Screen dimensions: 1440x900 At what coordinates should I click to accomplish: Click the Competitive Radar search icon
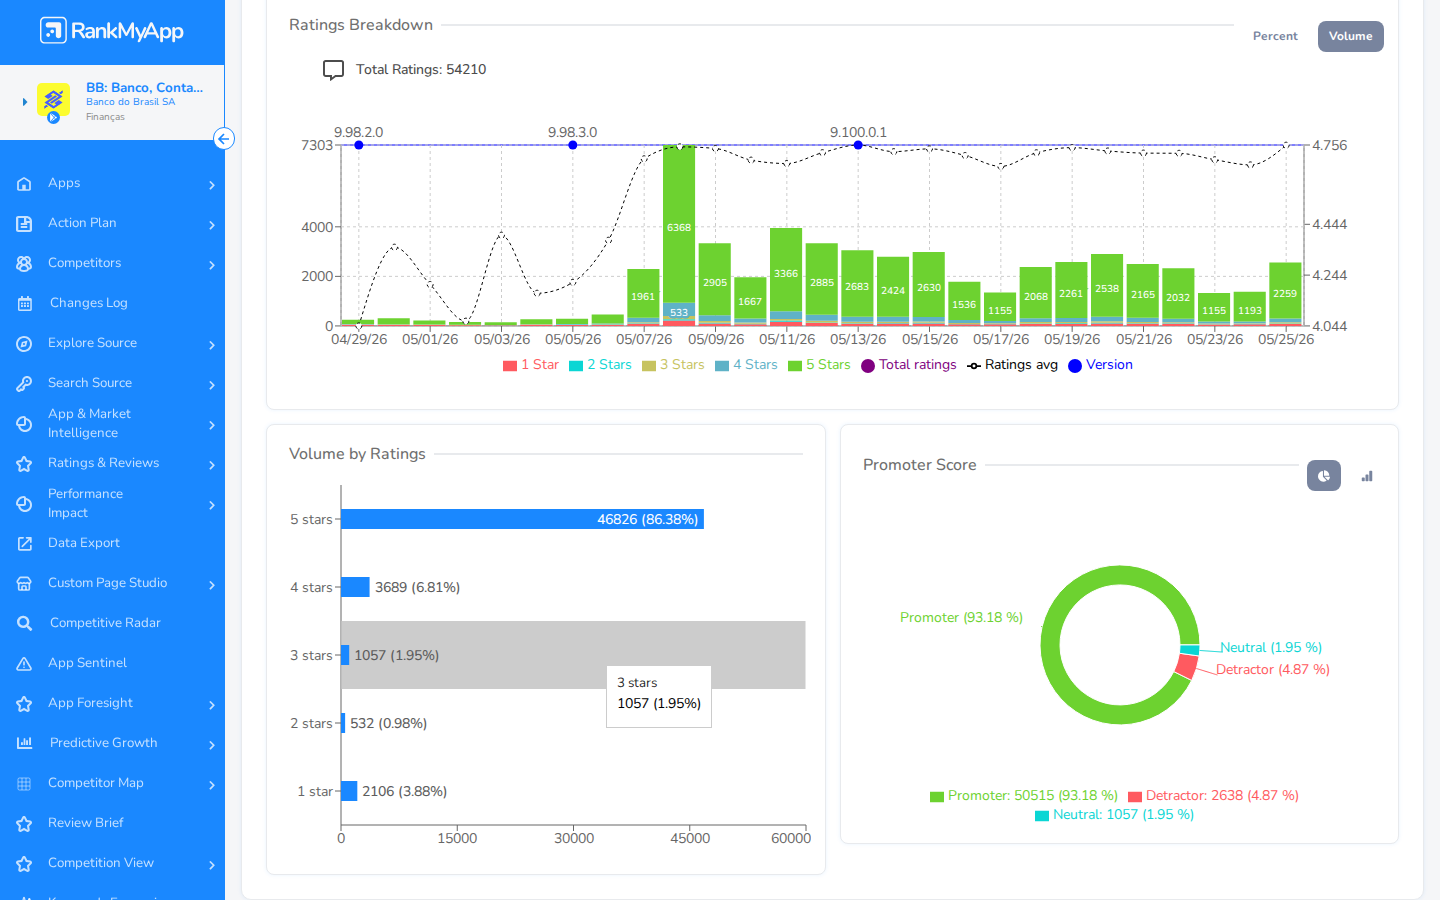(x=25, y=623)
